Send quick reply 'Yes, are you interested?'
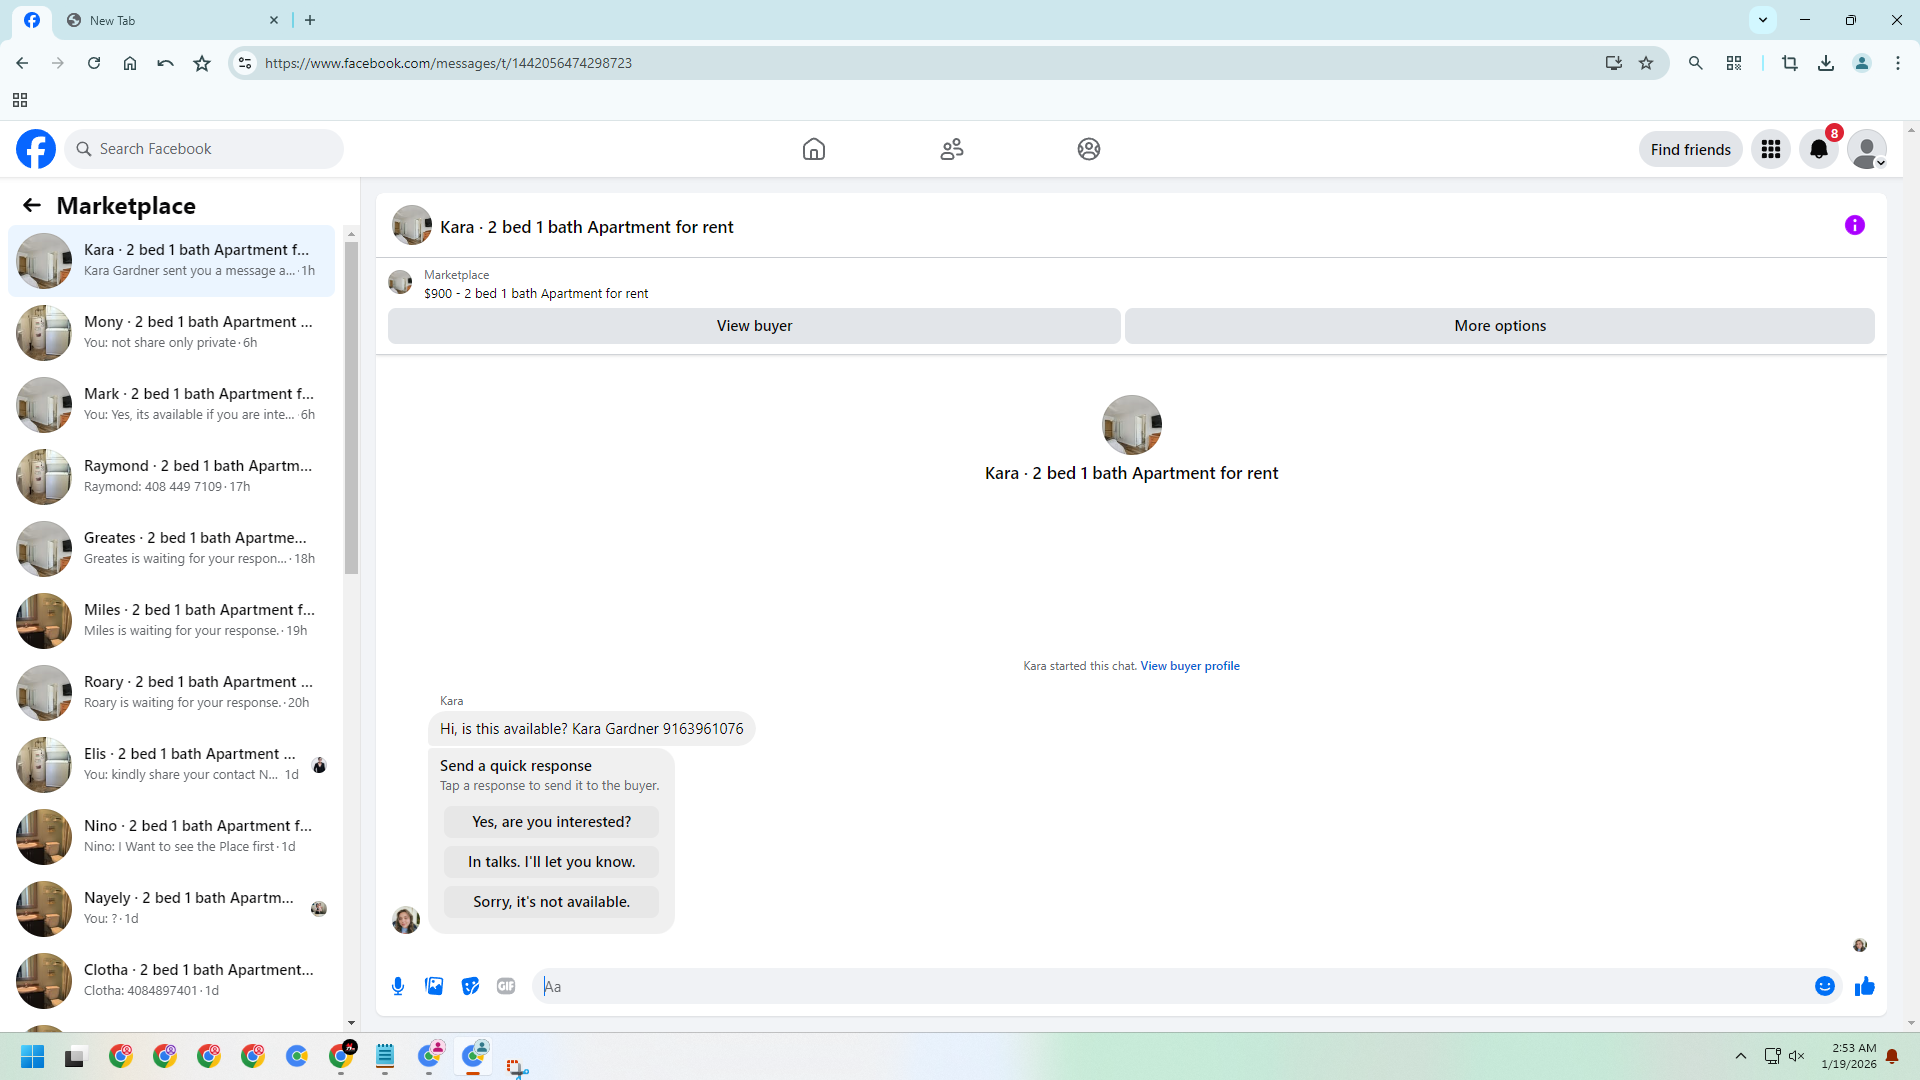The height and width of the screenshot is (1080, 1920). click(x=551, y=822)
